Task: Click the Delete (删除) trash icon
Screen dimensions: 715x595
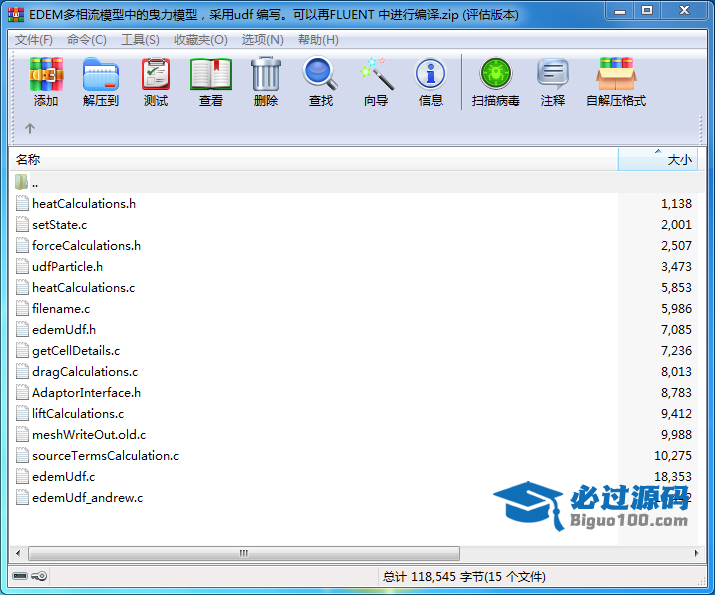Action: coord(265,82)
